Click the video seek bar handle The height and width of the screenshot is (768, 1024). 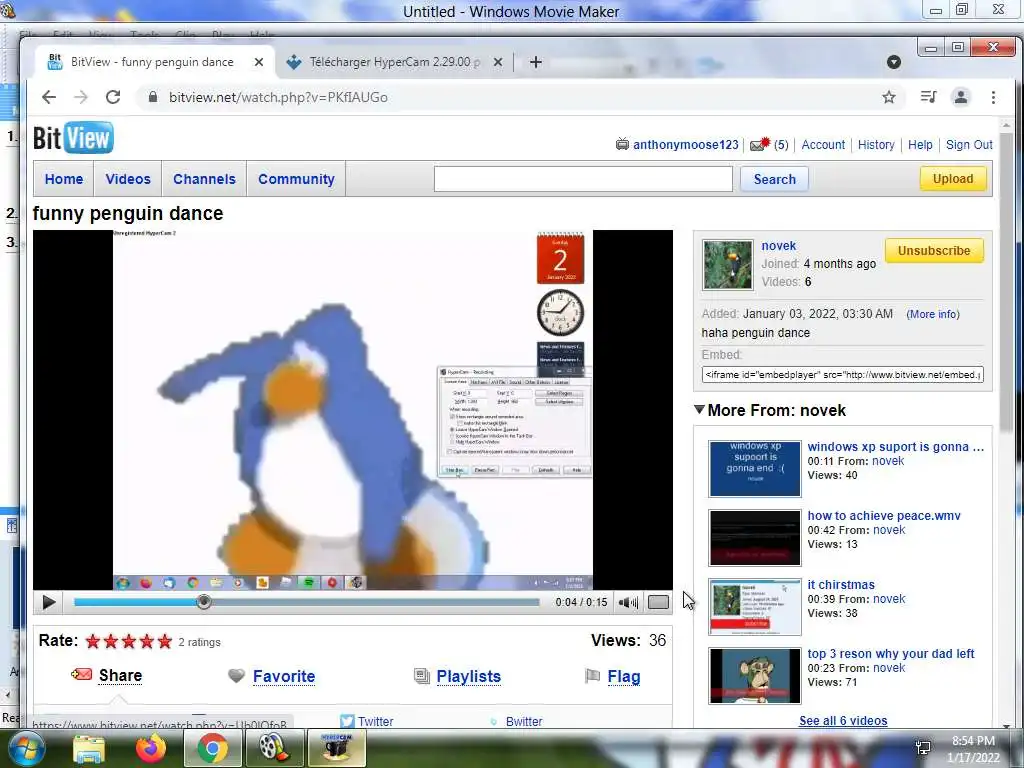pos(204,602)
